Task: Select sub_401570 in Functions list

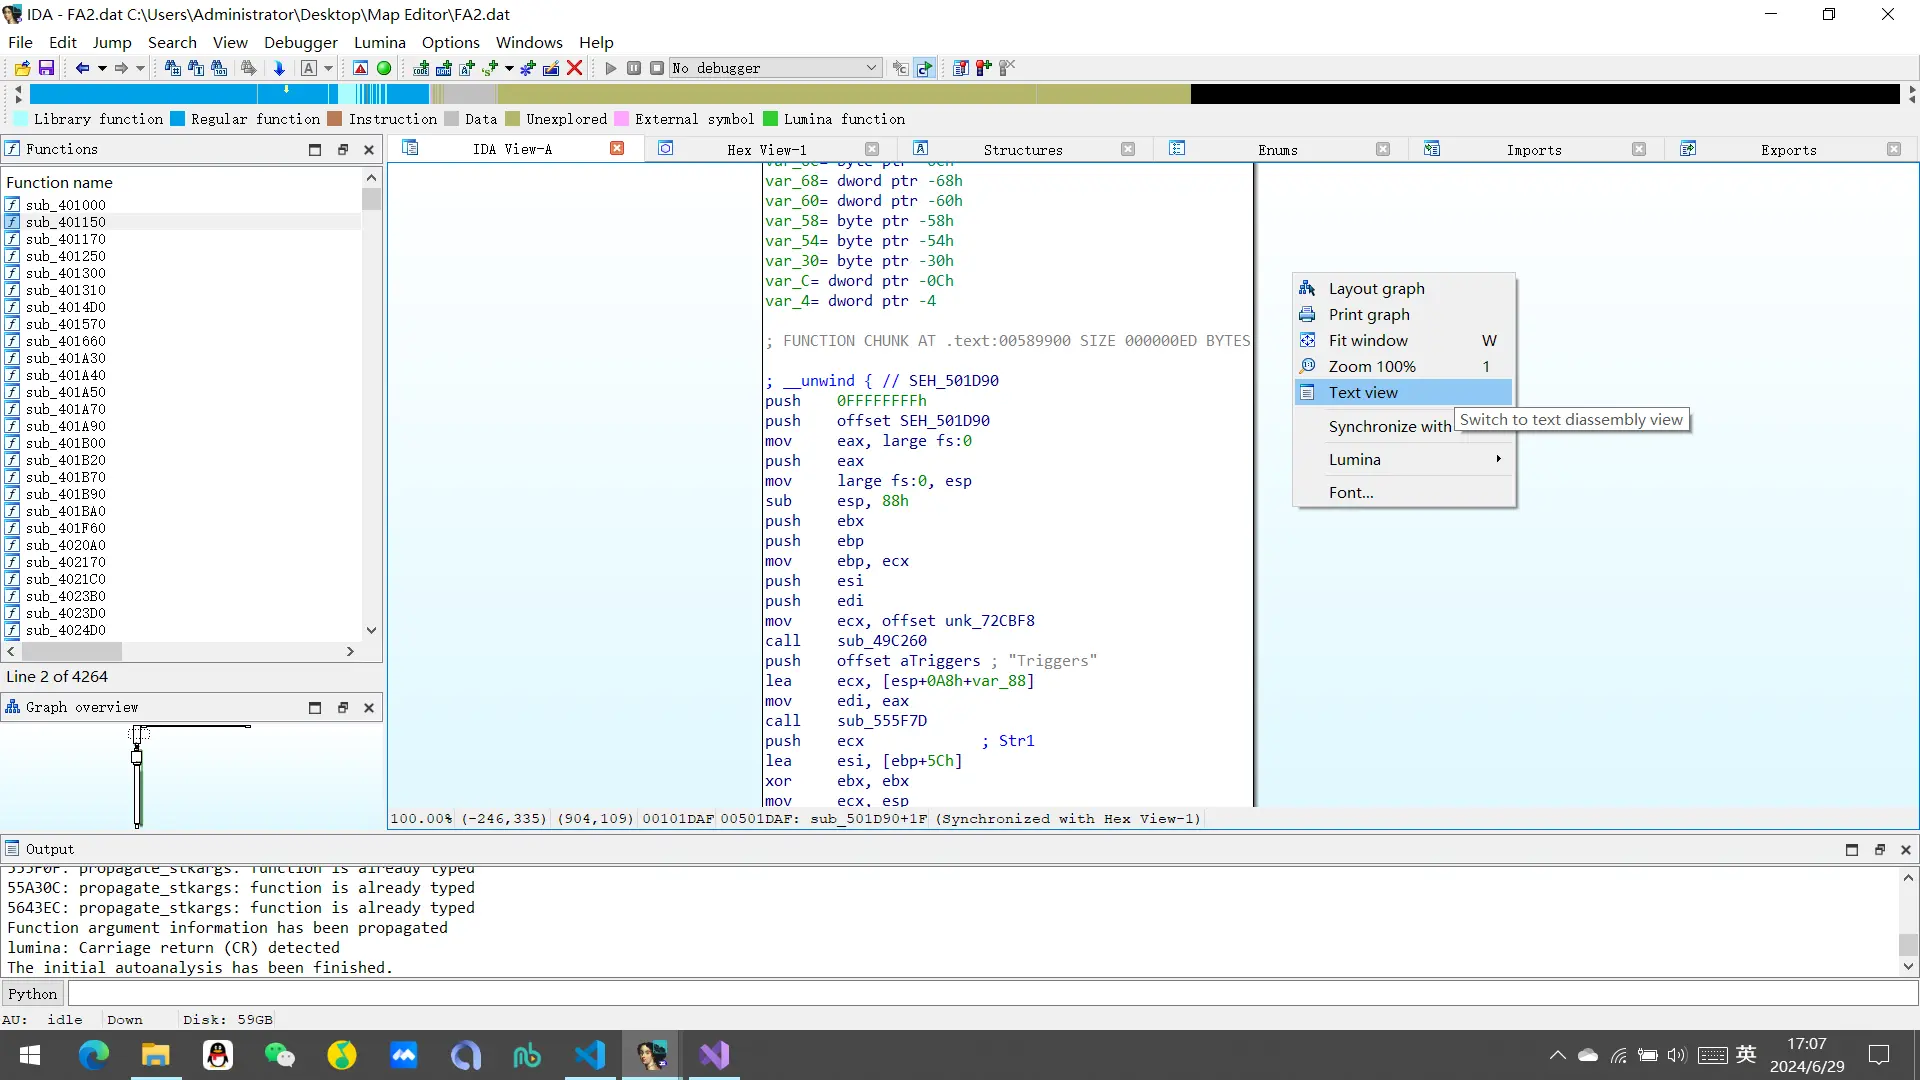Action: coord(65,324)
